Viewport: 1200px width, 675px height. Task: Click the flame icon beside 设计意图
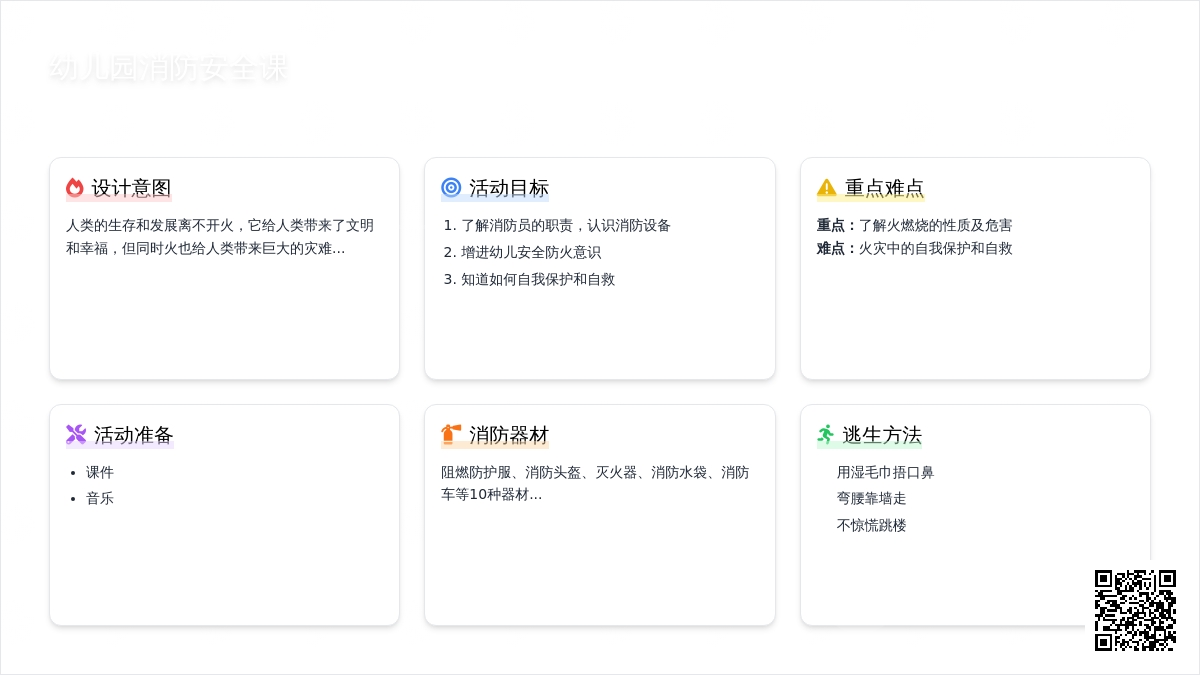click(x=75, y=188)
